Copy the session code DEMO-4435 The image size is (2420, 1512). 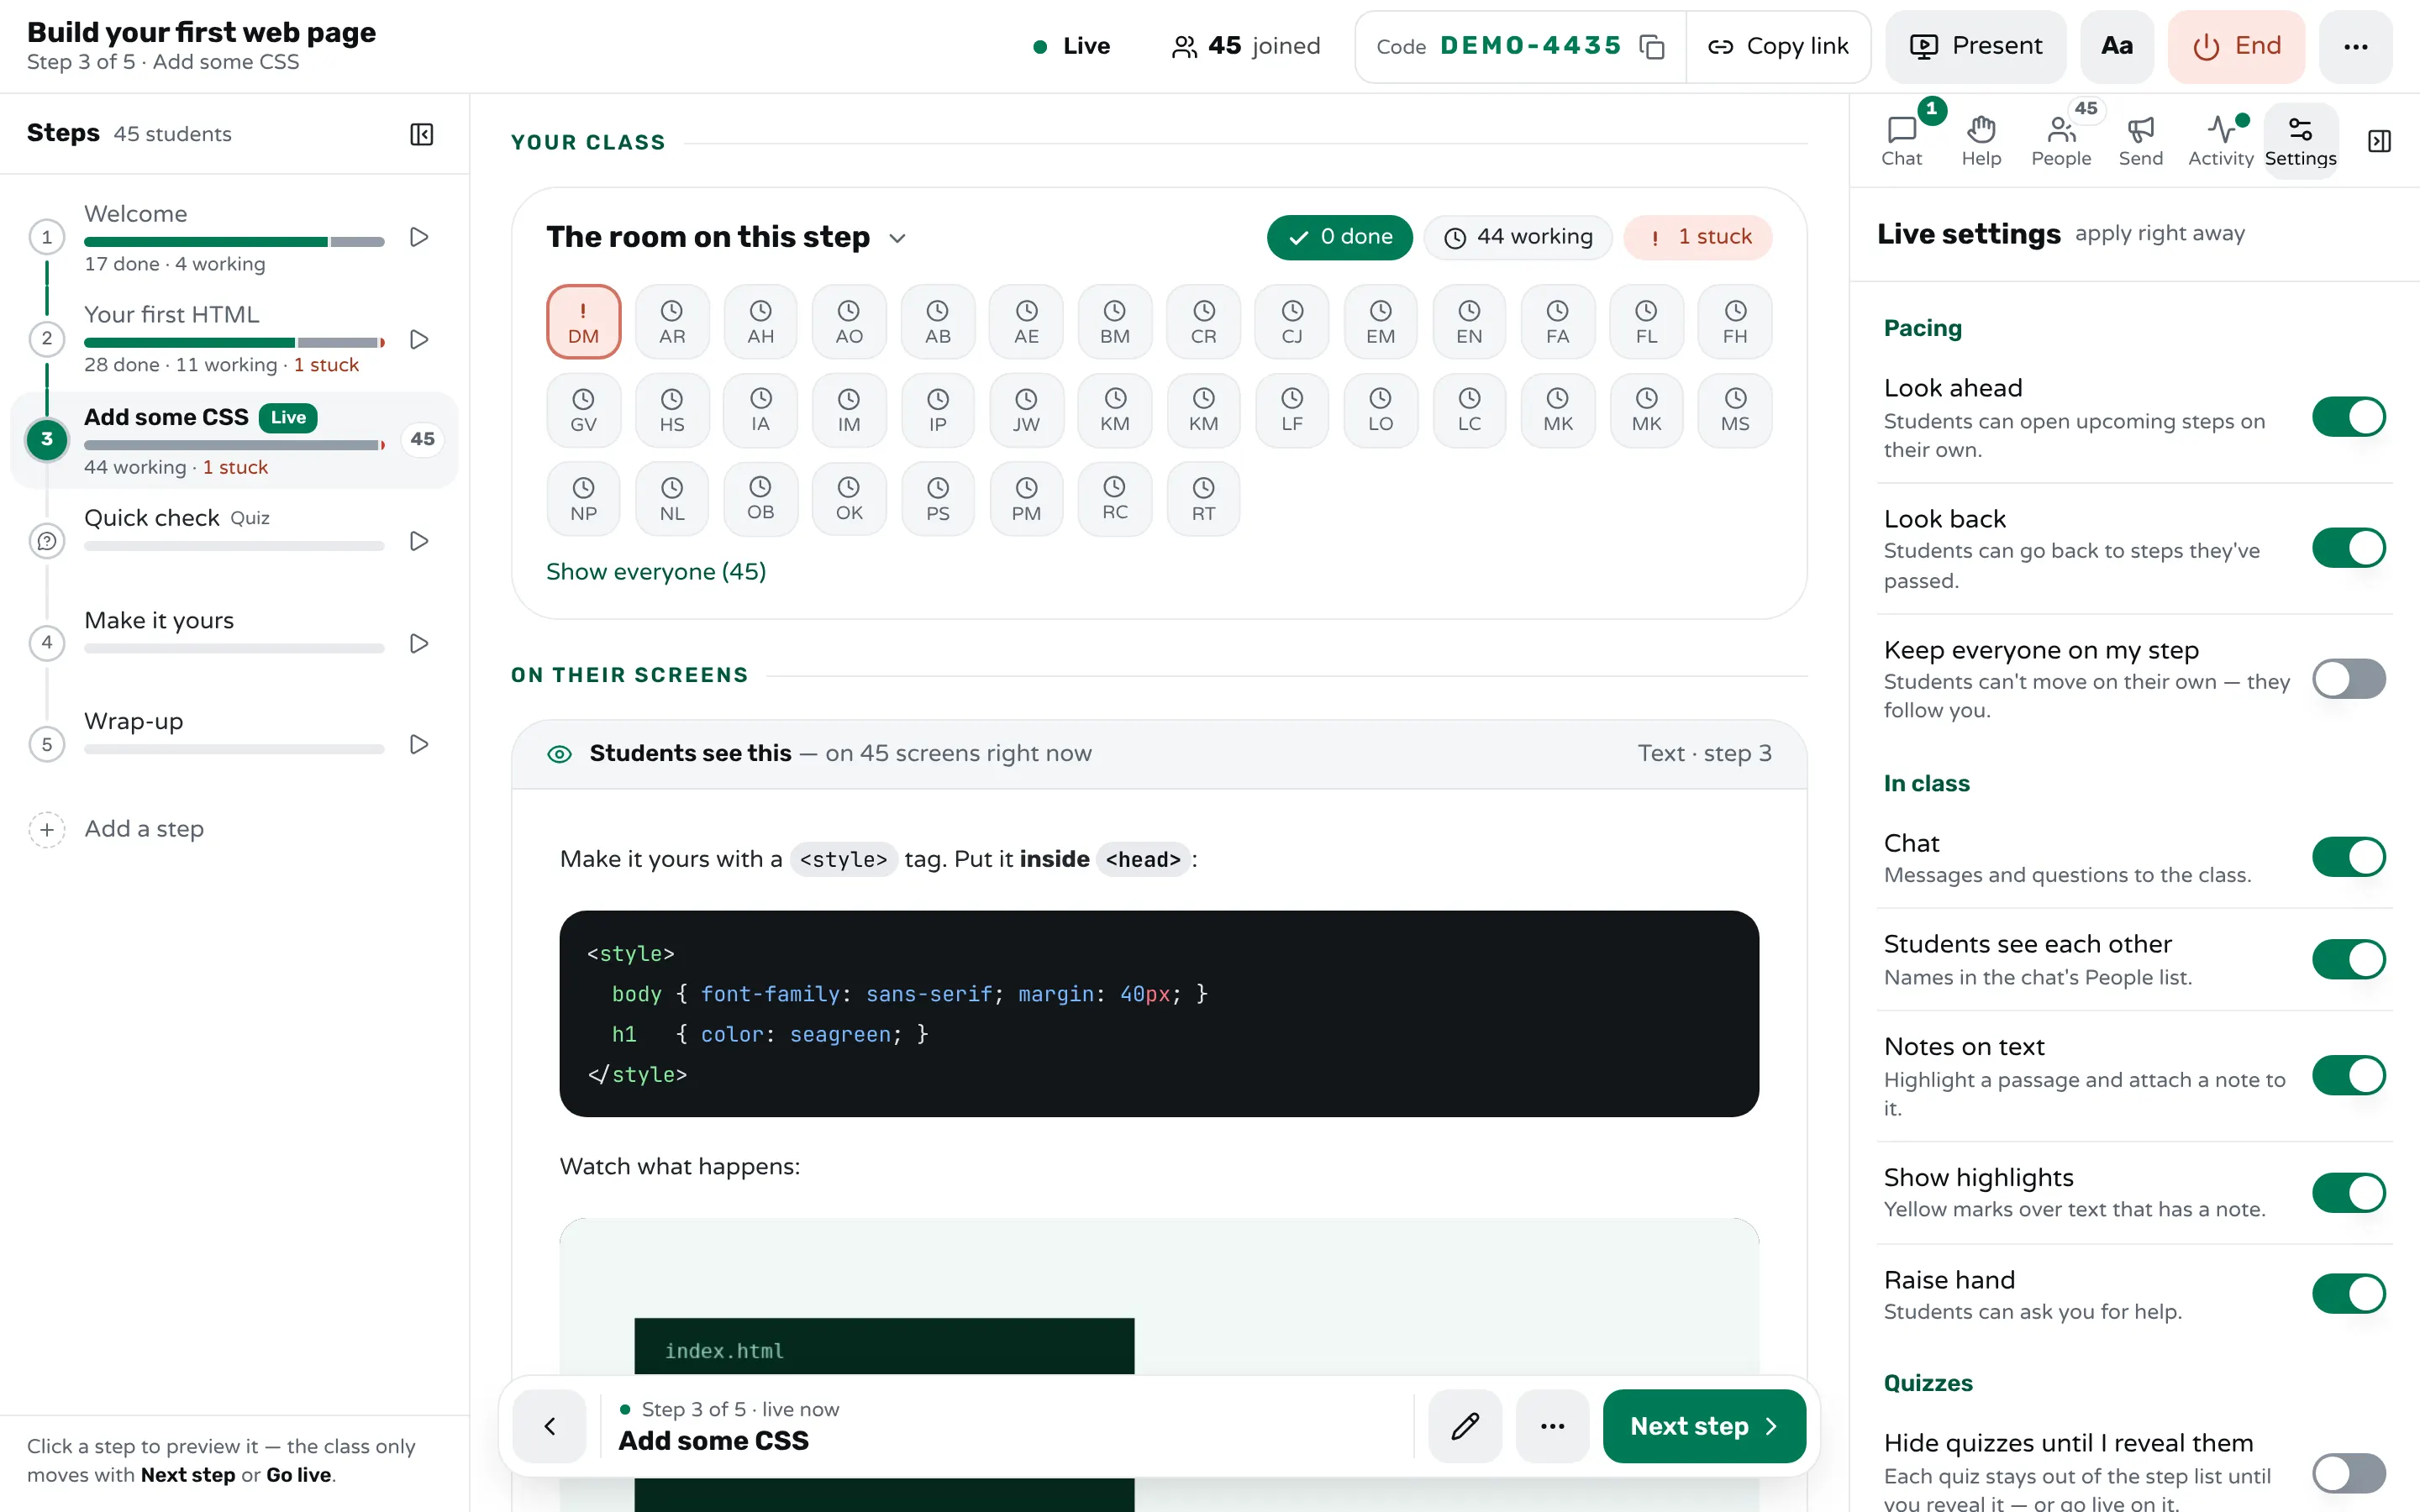tap(1652, 46)
